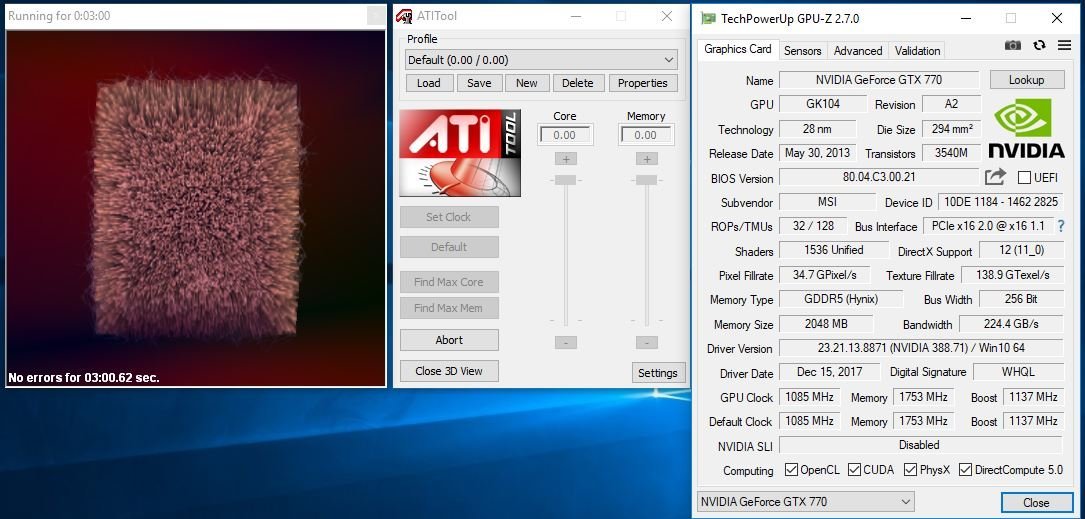Click the Subvendor value MSI
1085x519 pixels.
click(x=827, y=202)
